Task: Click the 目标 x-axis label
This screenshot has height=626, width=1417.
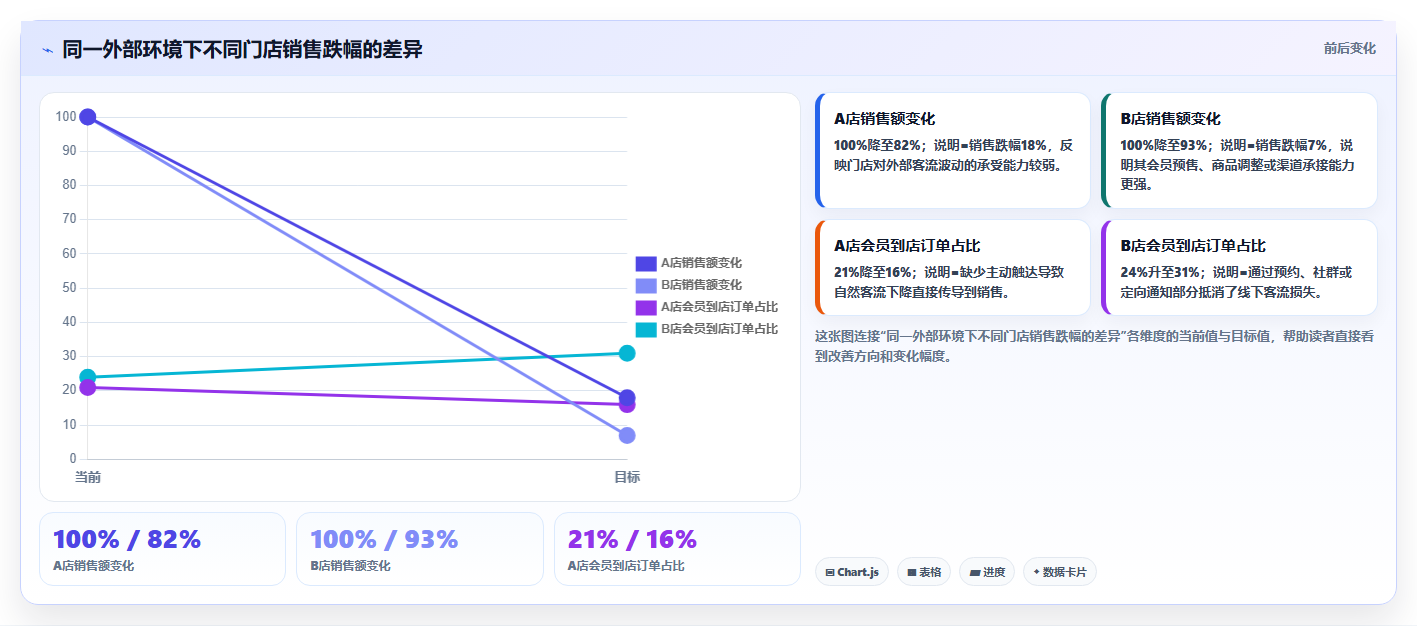Action: tap(627, 477)
